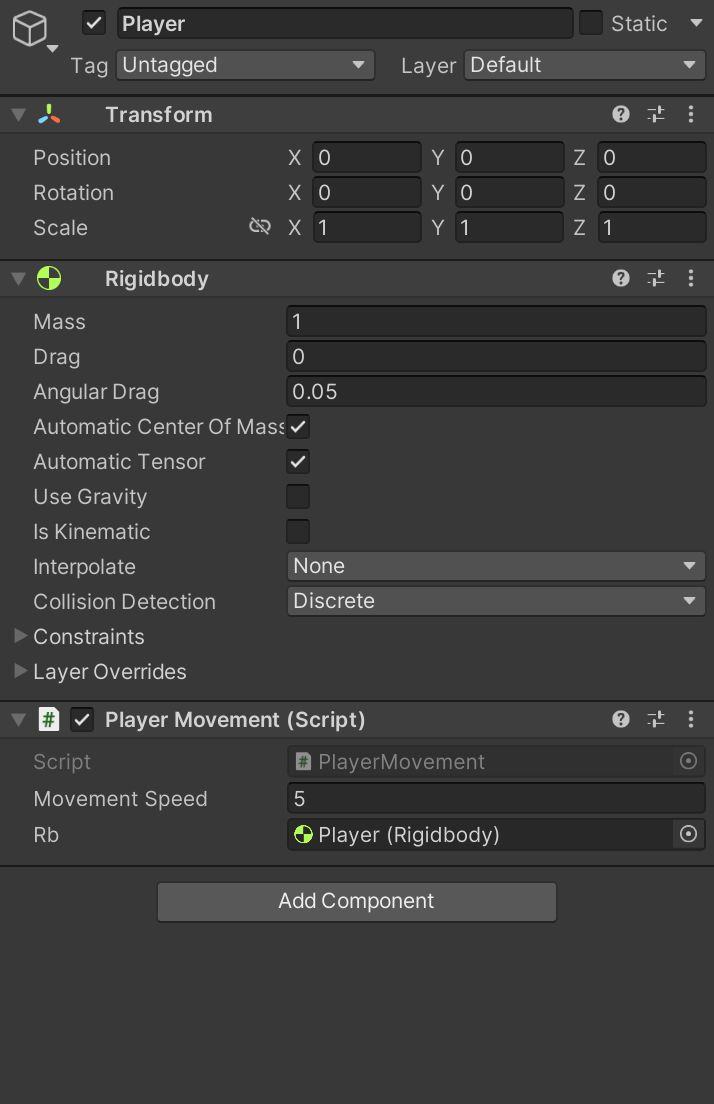Enable the Static checkbox
The image size is (714, 1104).
click(590, 23)
